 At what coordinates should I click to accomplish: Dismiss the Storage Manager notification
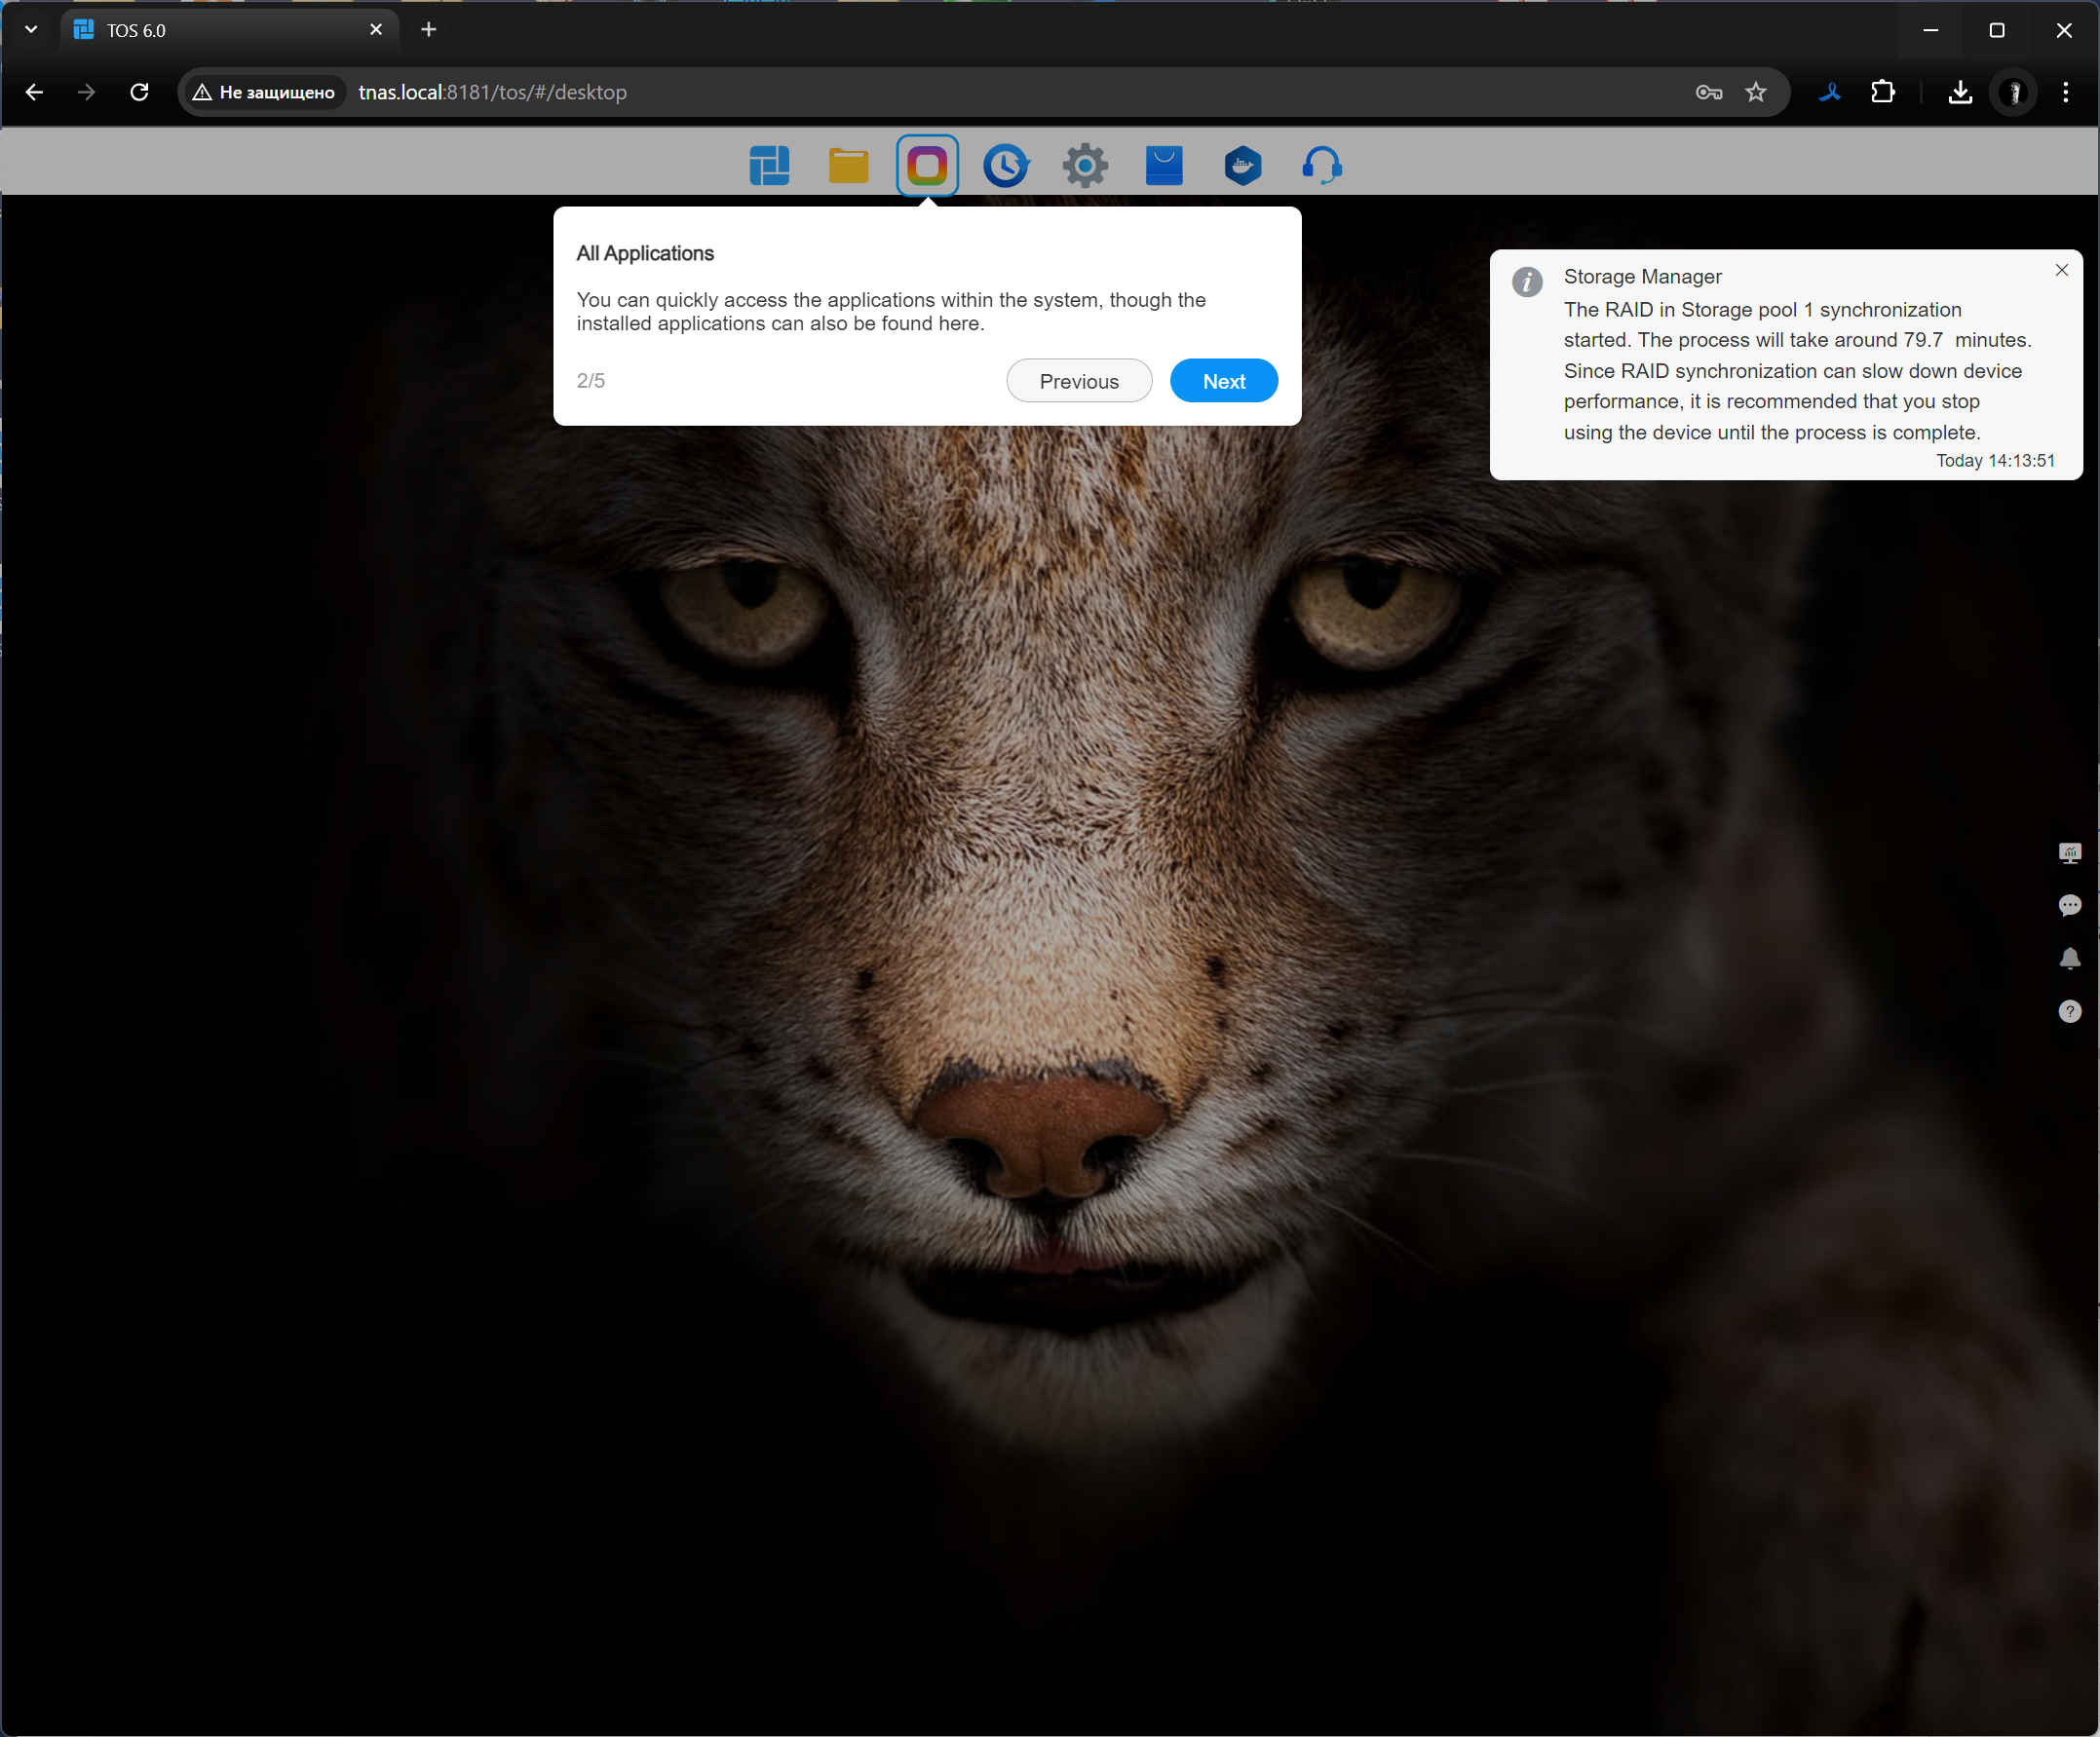click(x=2061, y=270)
